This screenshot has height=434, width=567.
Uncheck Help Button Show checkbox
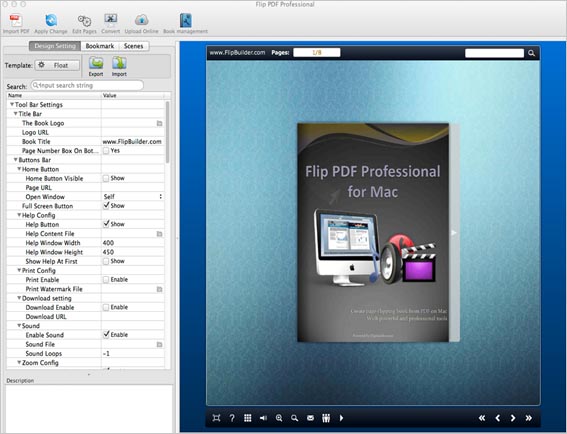tap(106, 224)
